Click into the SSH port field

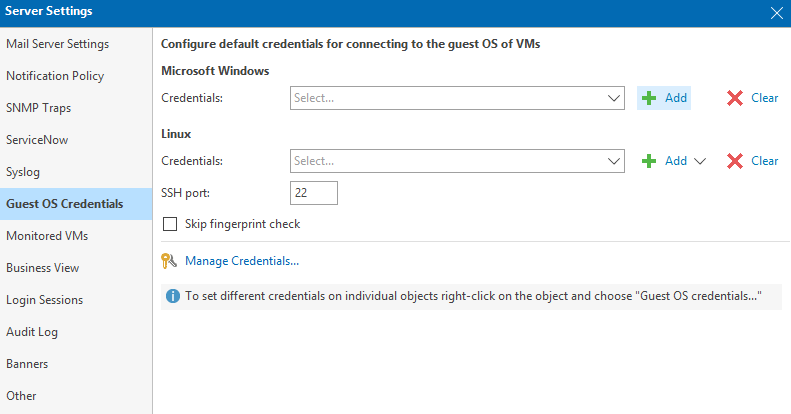[x=314, y=193]
